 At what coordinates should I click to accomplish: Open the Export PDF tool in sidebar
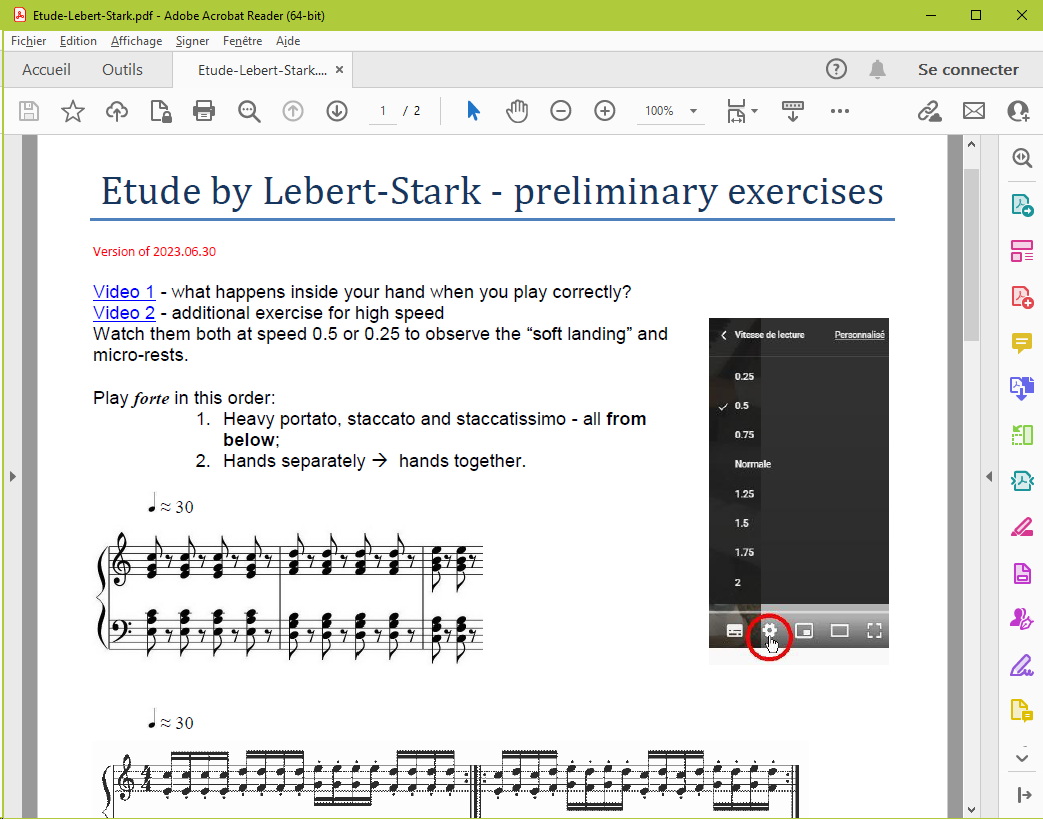point(1021,205)
